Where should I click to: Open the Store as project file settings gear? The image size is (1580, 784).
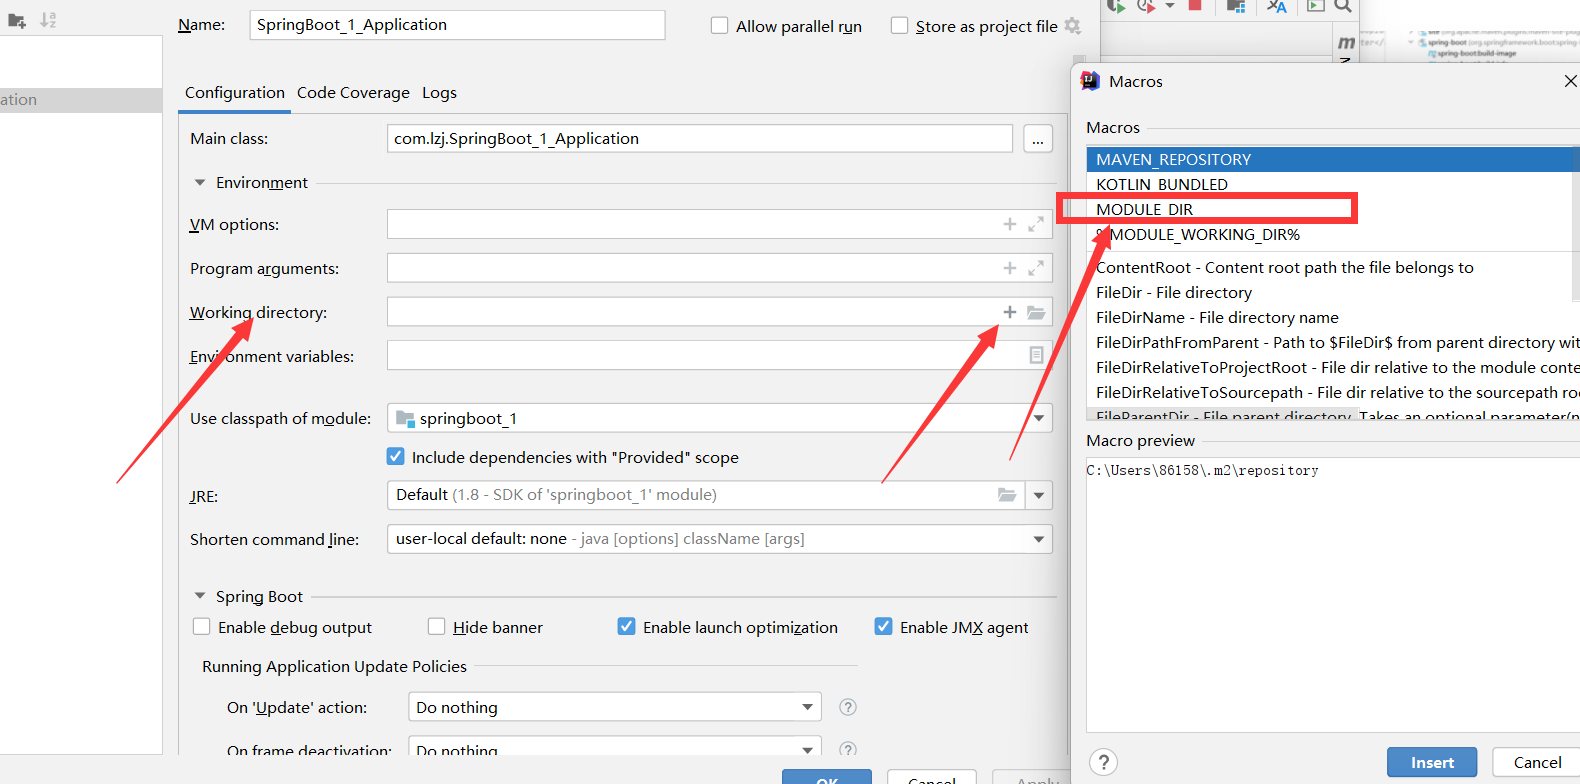click(1073, 26)
